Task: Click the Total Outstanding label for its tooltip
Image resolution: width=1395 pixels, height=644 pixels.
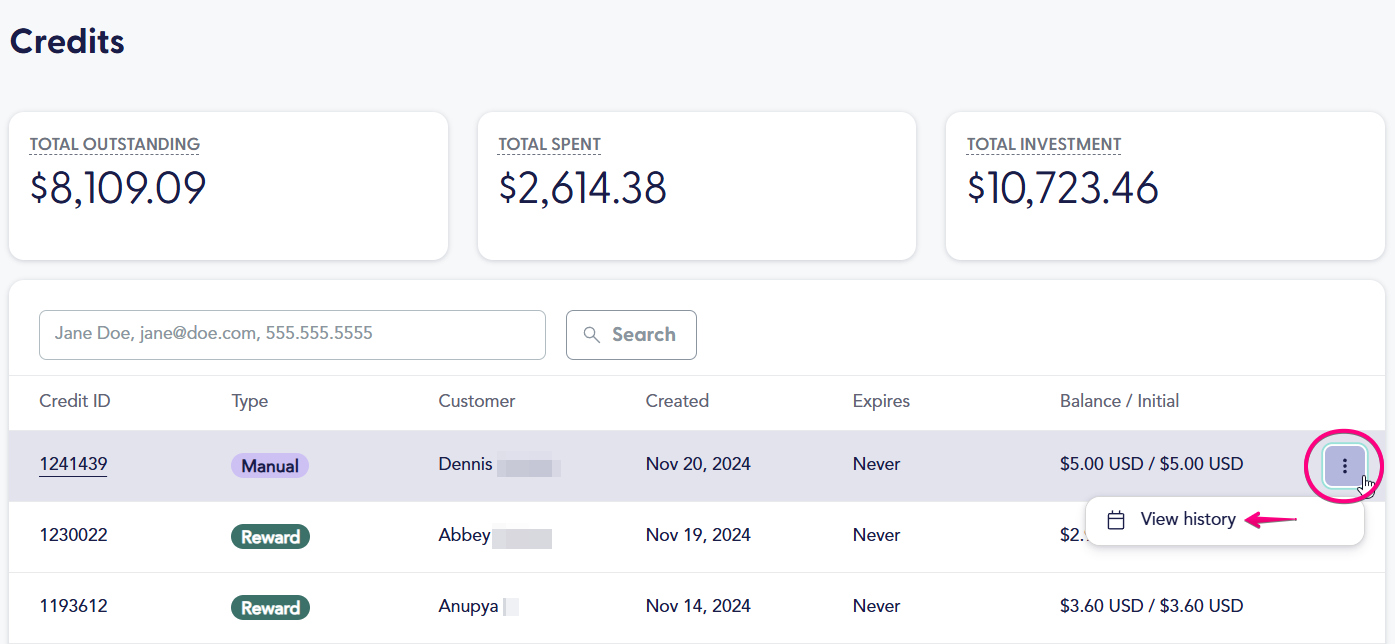Action: click(114, 144)
